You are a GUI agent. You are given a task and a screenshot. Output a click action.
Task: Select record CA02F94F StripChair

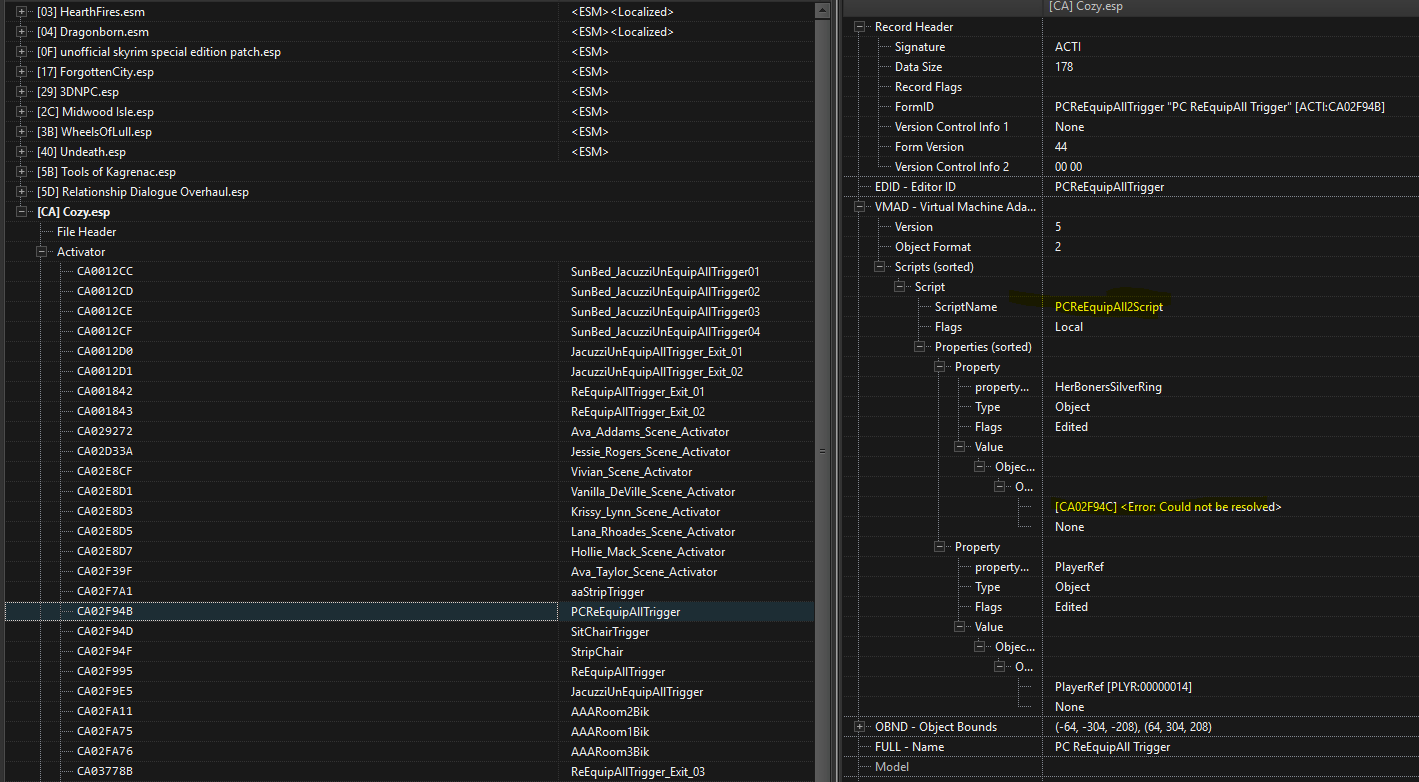(105, 652)
